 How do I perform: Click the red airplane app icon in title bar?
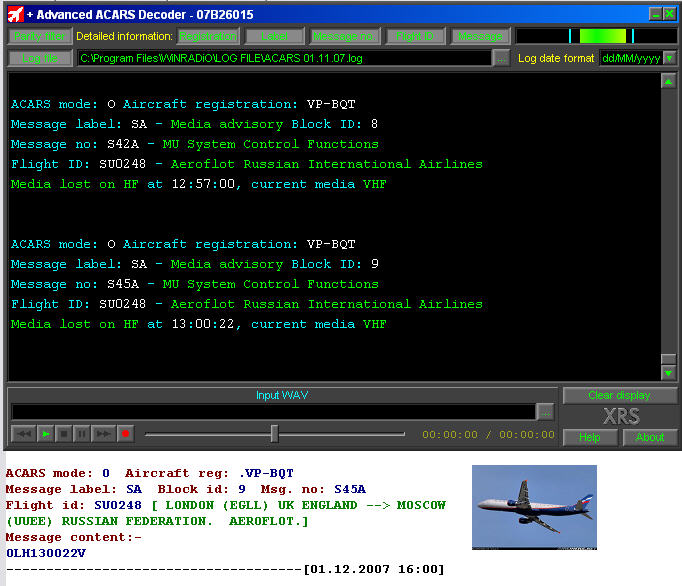coord(16,14)
